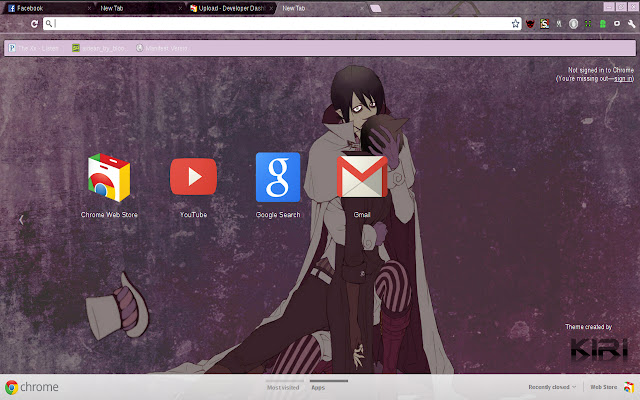Click the 'YouTube' label text
The height and width of the screenshot is (400, 640).
click(193, 215)
